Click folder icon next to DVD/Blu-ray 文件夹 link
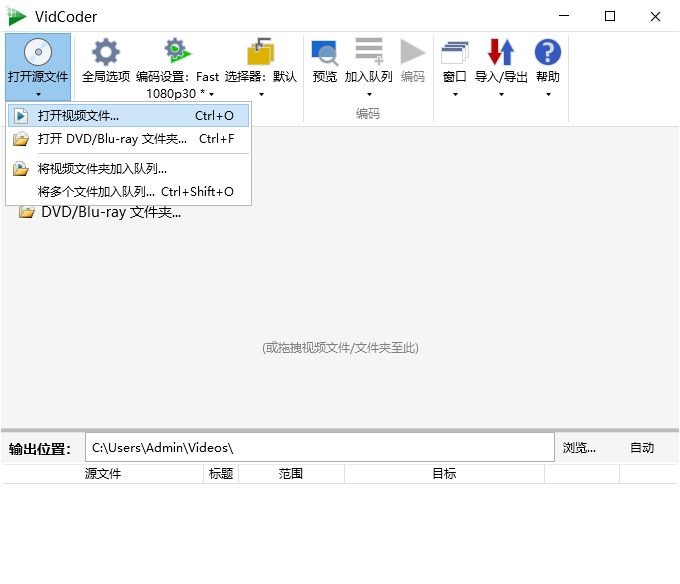Screen dimensions: 680x584 pos(26,212)
